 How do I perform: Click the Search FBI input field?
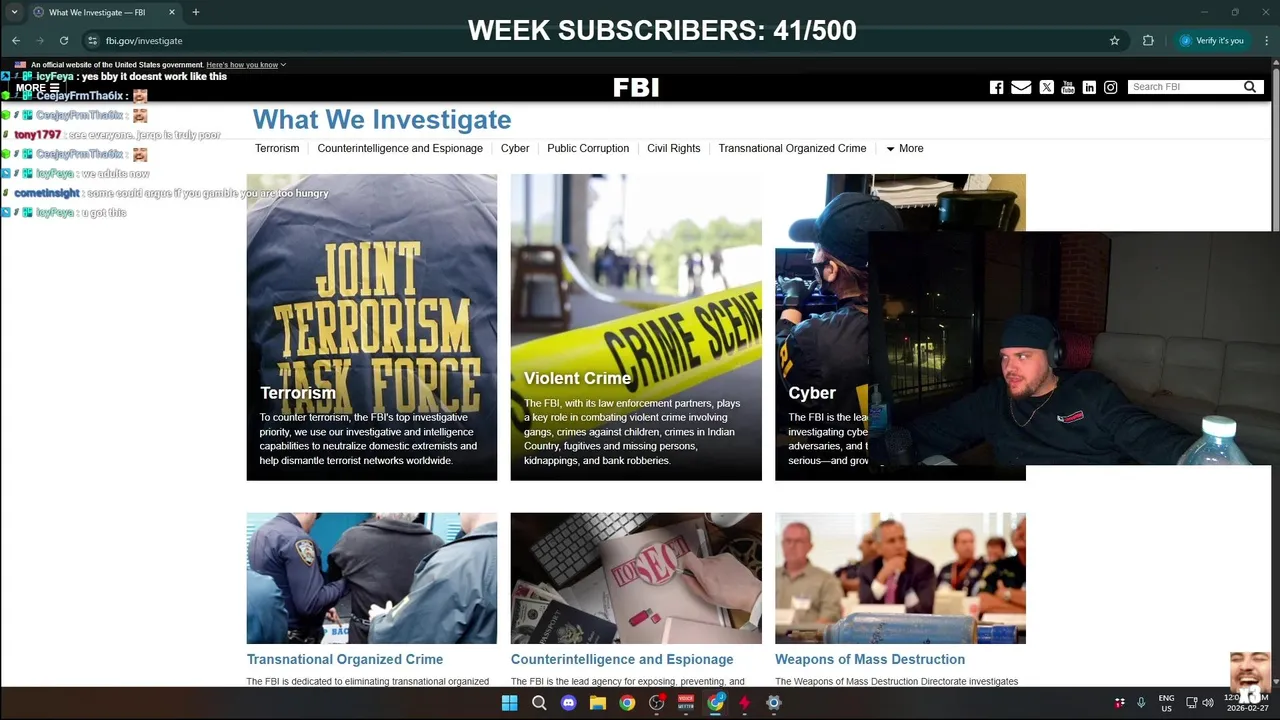1185,87
